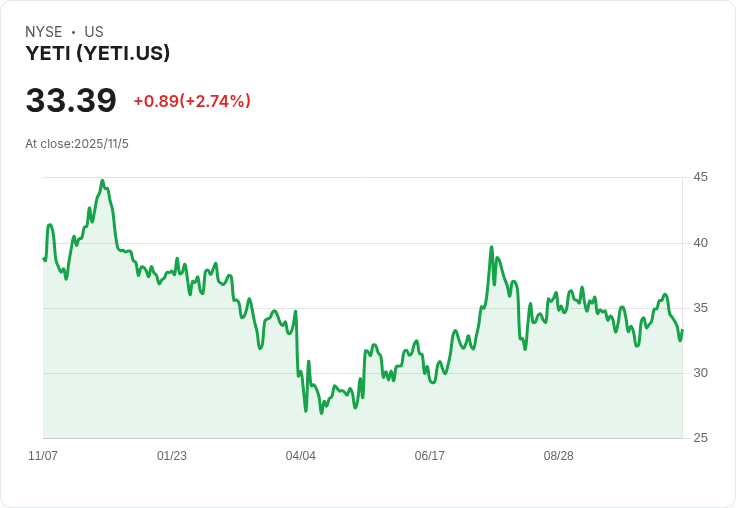The width and height of the screenshot is (736, 508).
Task: Click the YETI (YETI.US) ticker title
Action: click(x=98, y=54)
